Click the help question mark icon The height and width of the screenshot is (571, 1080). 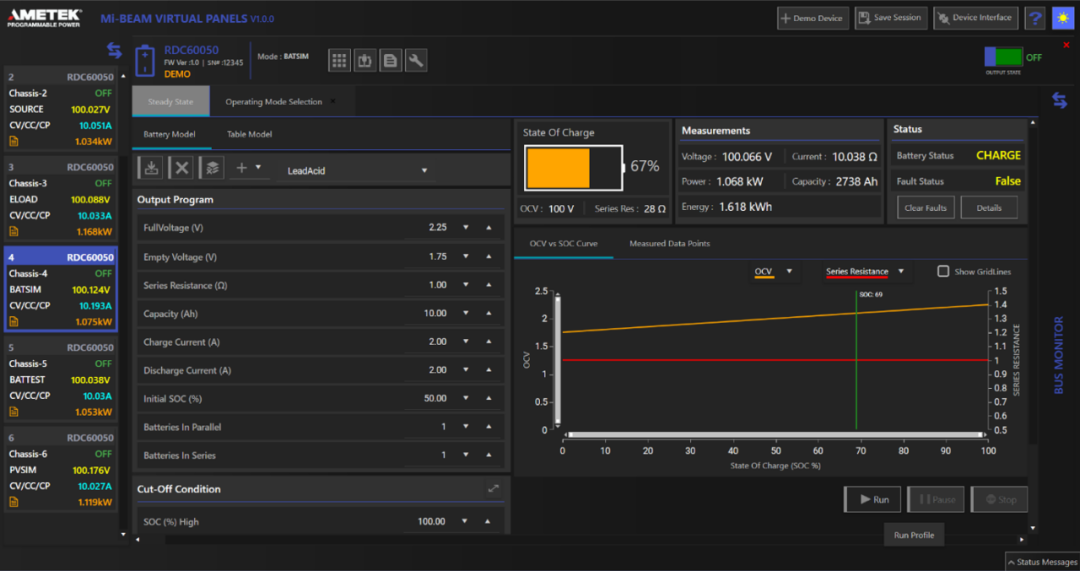click(1035, 19)
